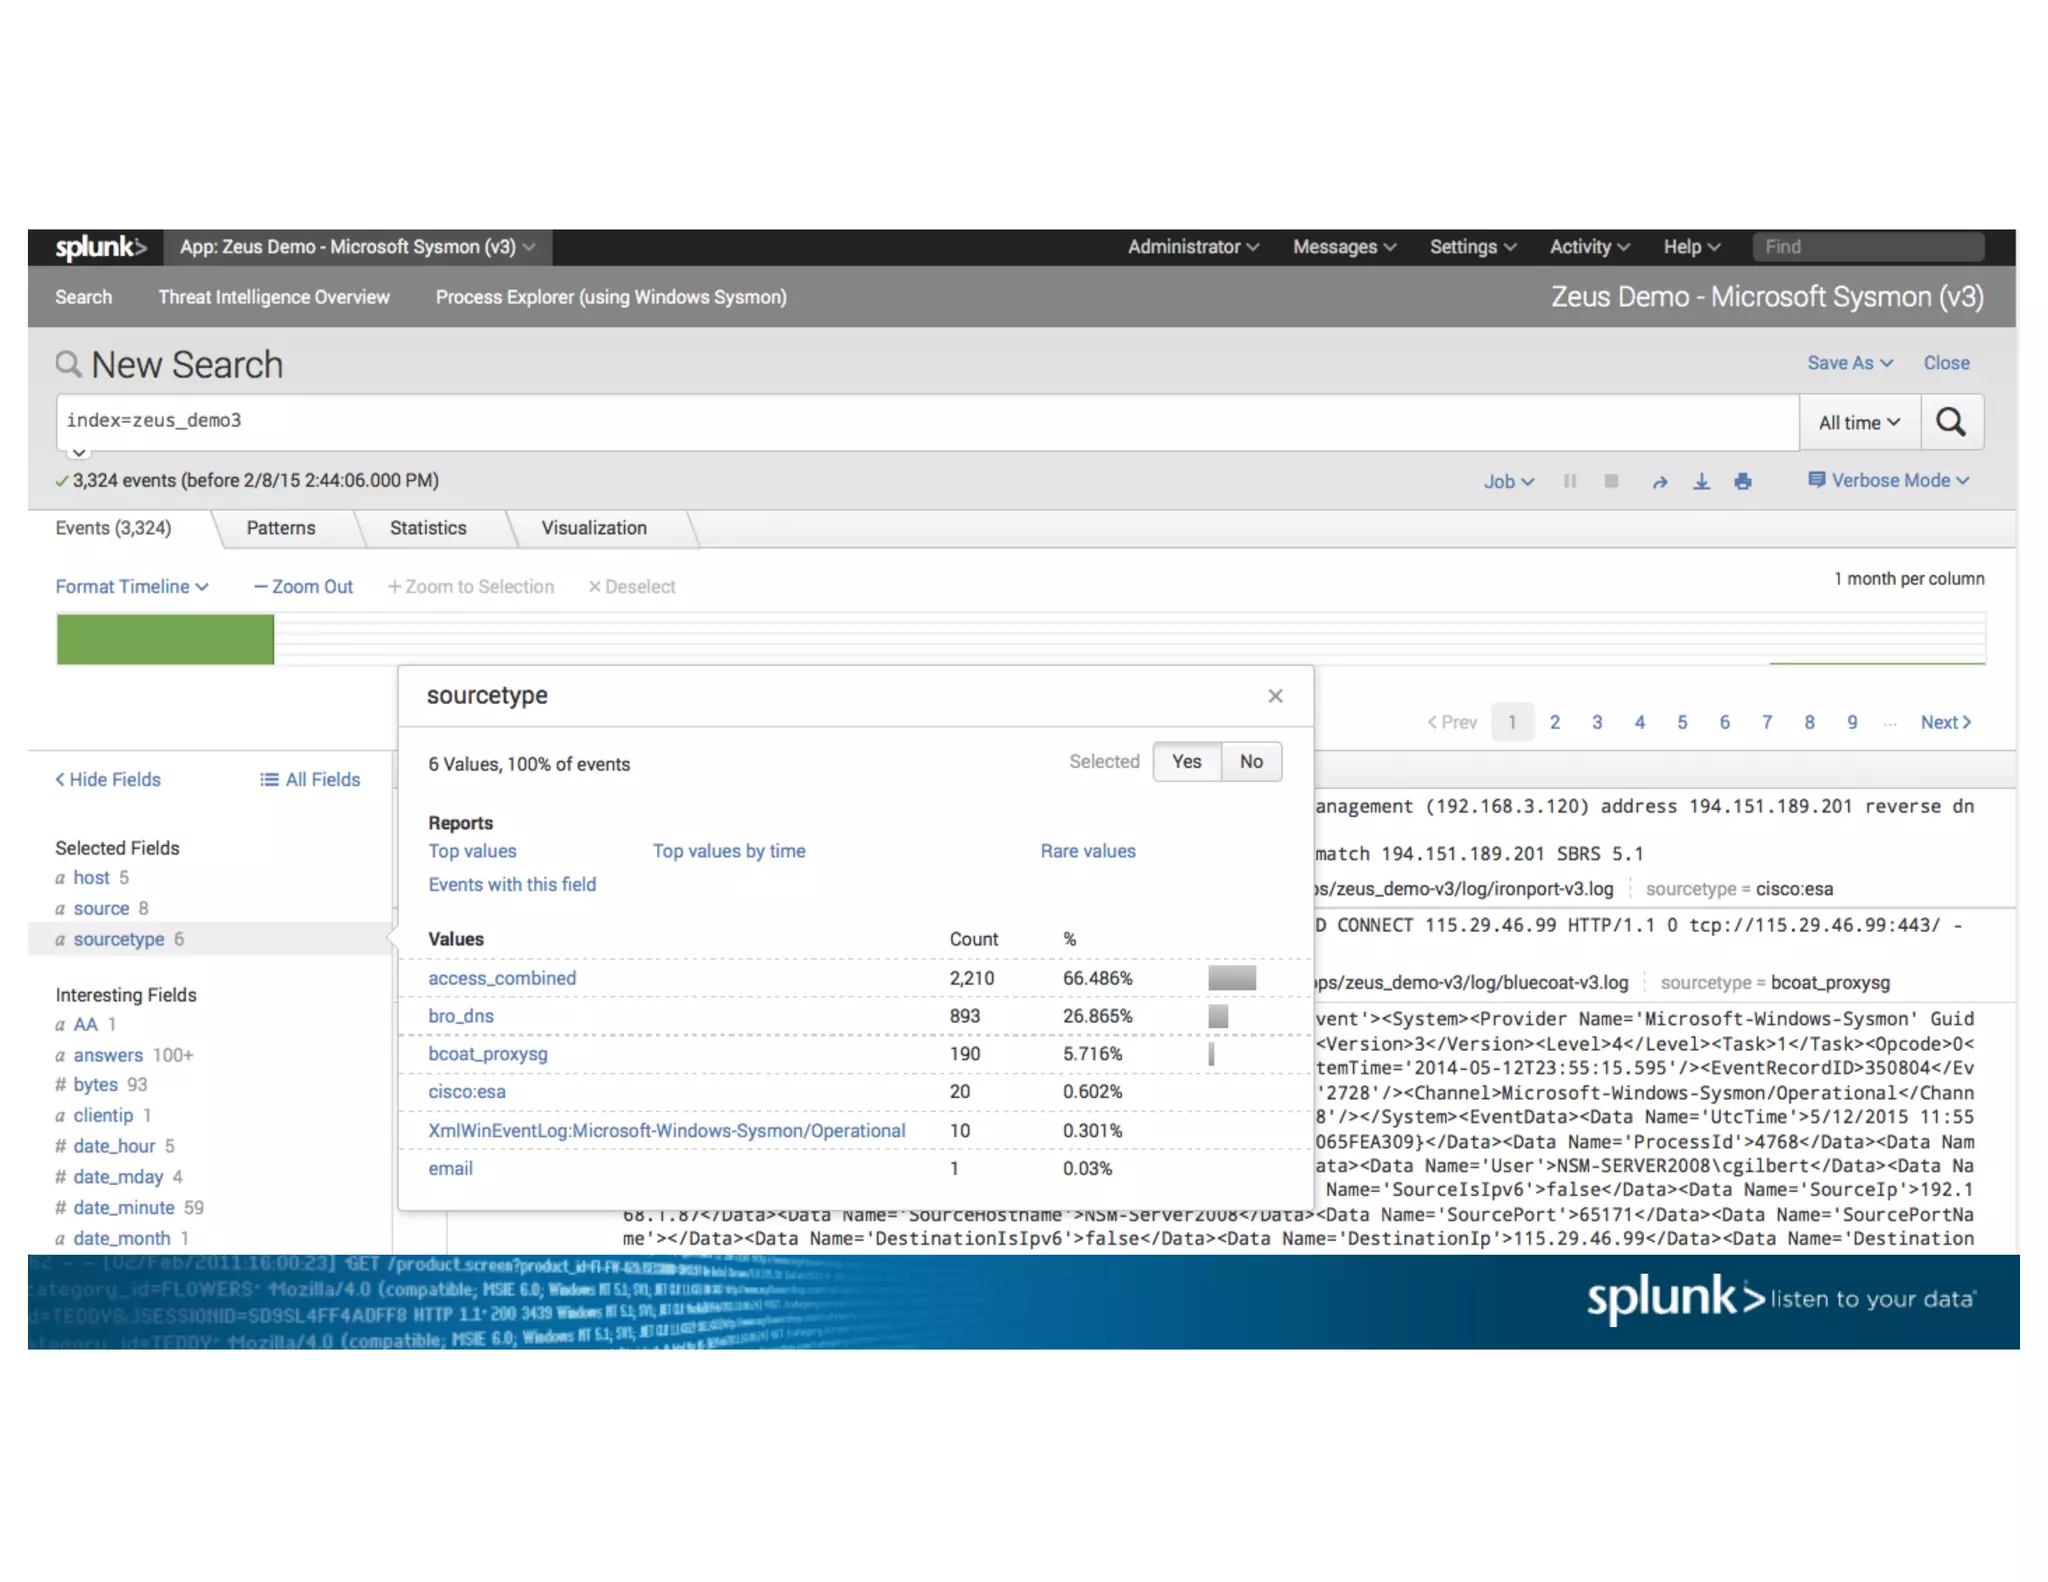Stop the search job
Screen dimensions: 2048x1582
[1611, 481]
